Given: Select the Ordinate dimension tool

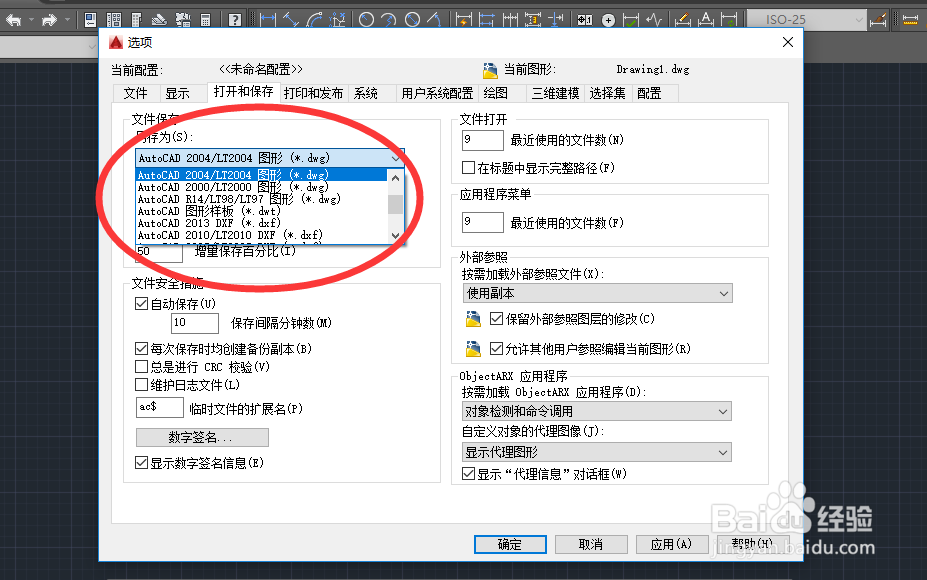Looking at the screenshot, I should click(x=337, y=19).
